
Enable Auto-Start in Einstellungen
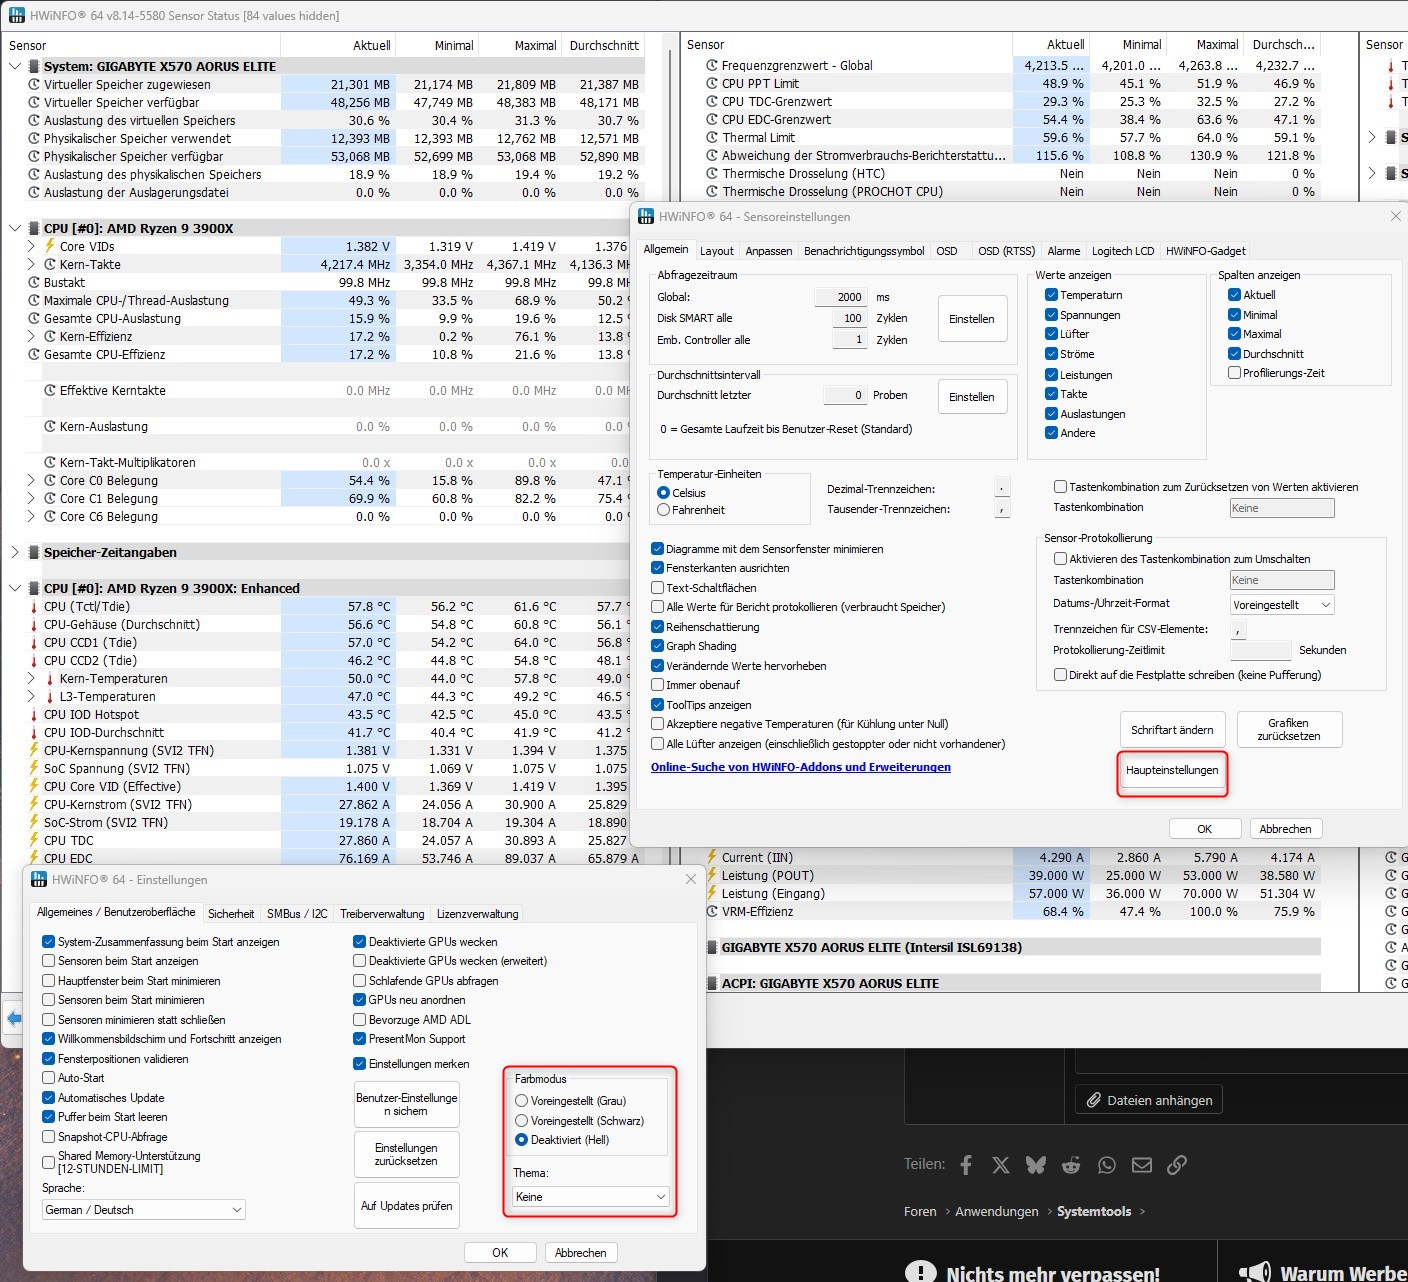[x=48, y=1078]
